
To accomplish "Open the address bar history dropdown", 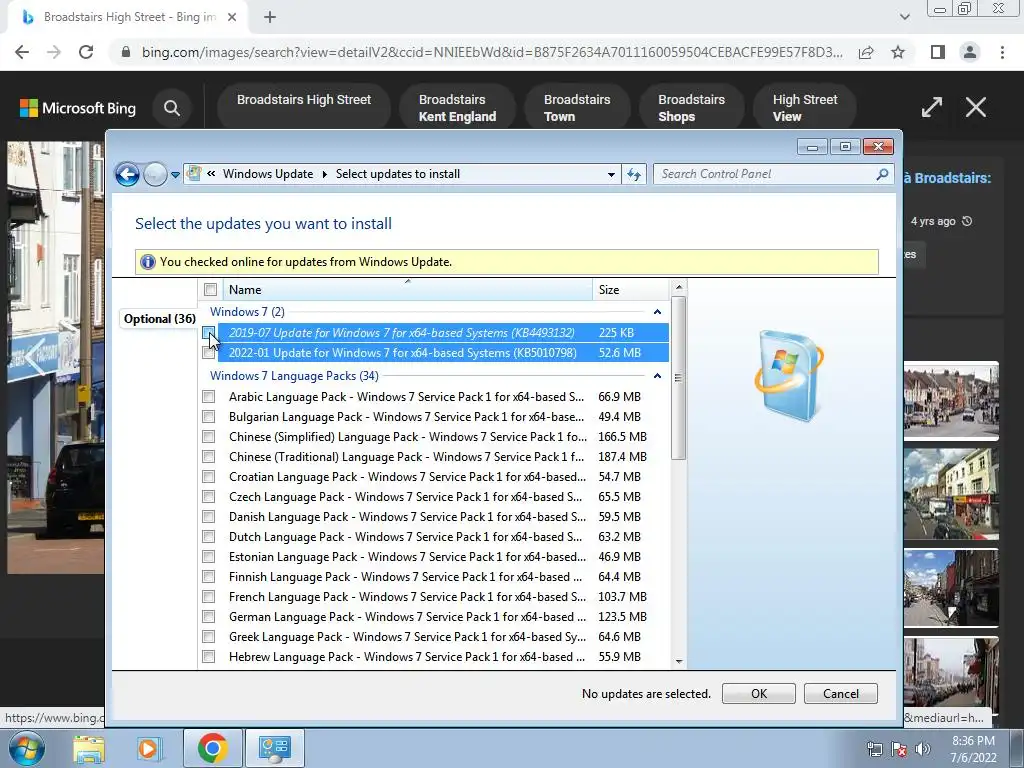I will point(611,174).
